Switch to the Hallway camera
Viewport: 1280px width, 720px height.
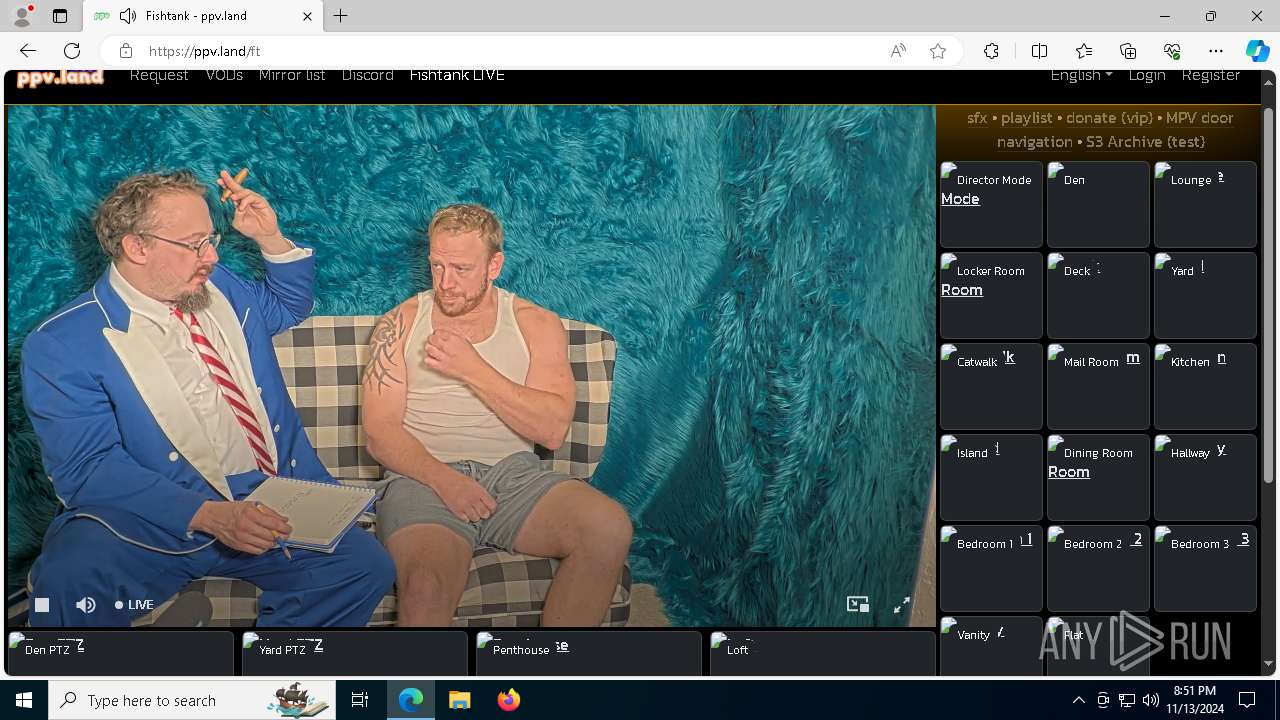coord(1205,477)
